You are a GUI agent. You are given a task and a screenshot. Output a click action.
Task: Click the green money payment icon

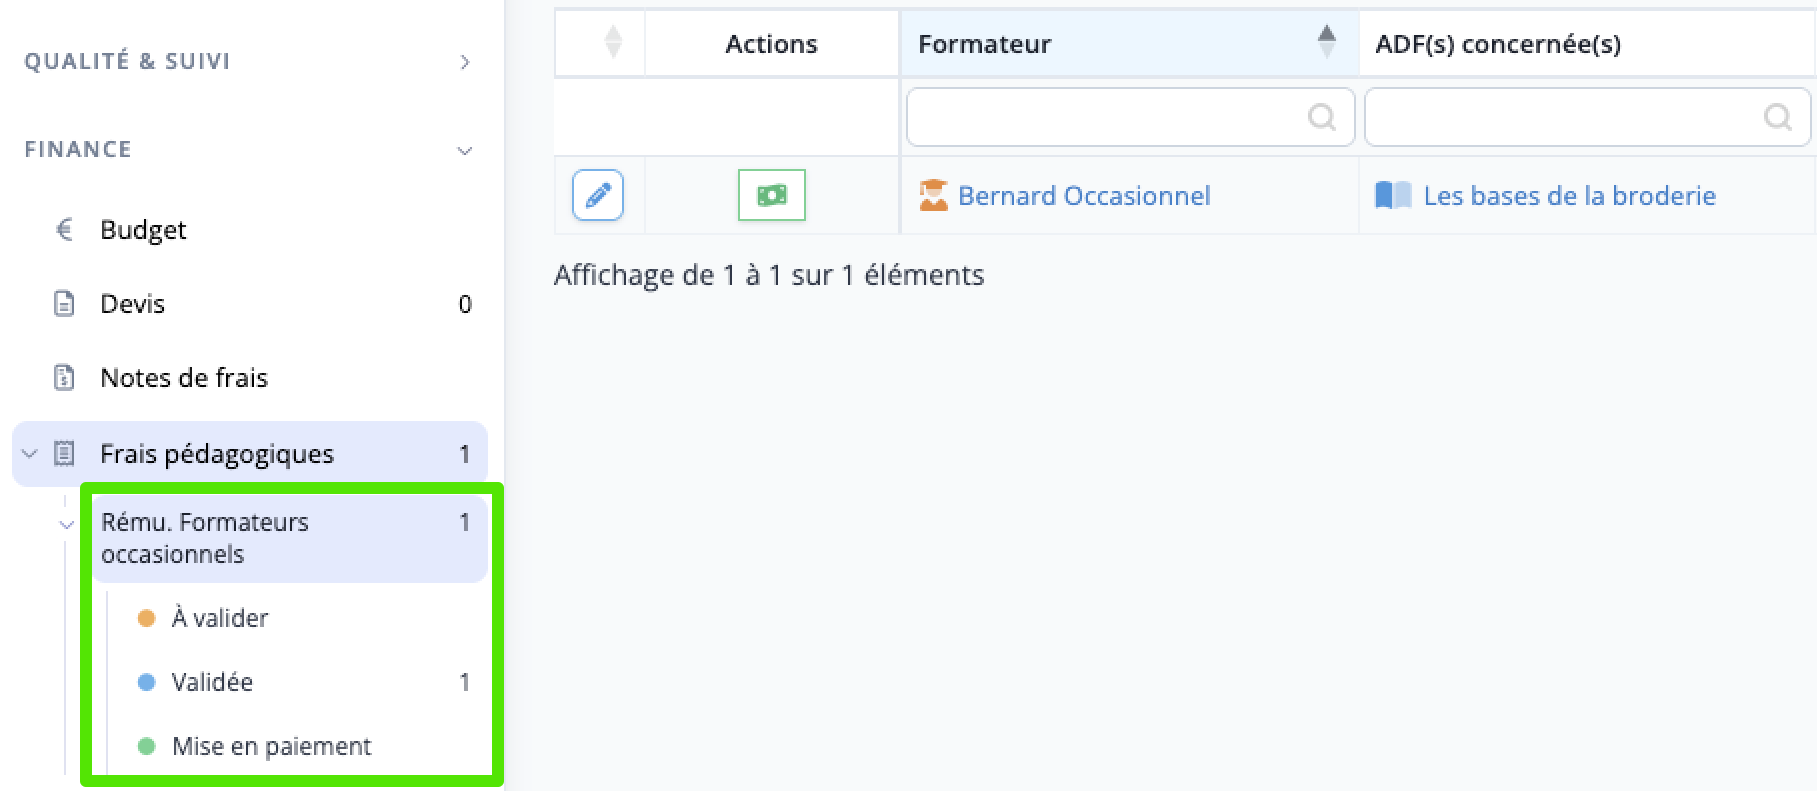[x=771, y=195]
